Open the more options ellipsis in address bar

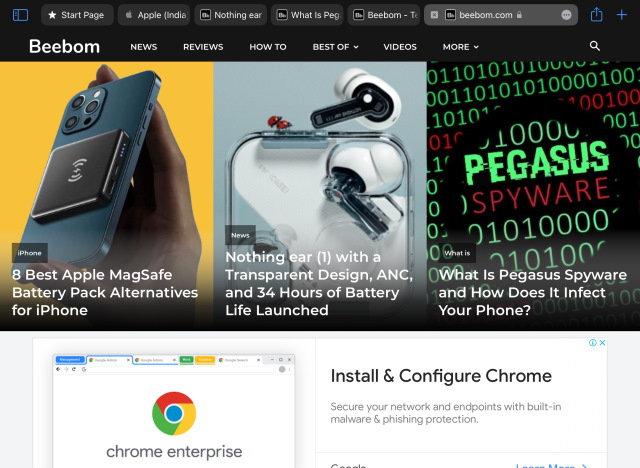pos(566,15)
